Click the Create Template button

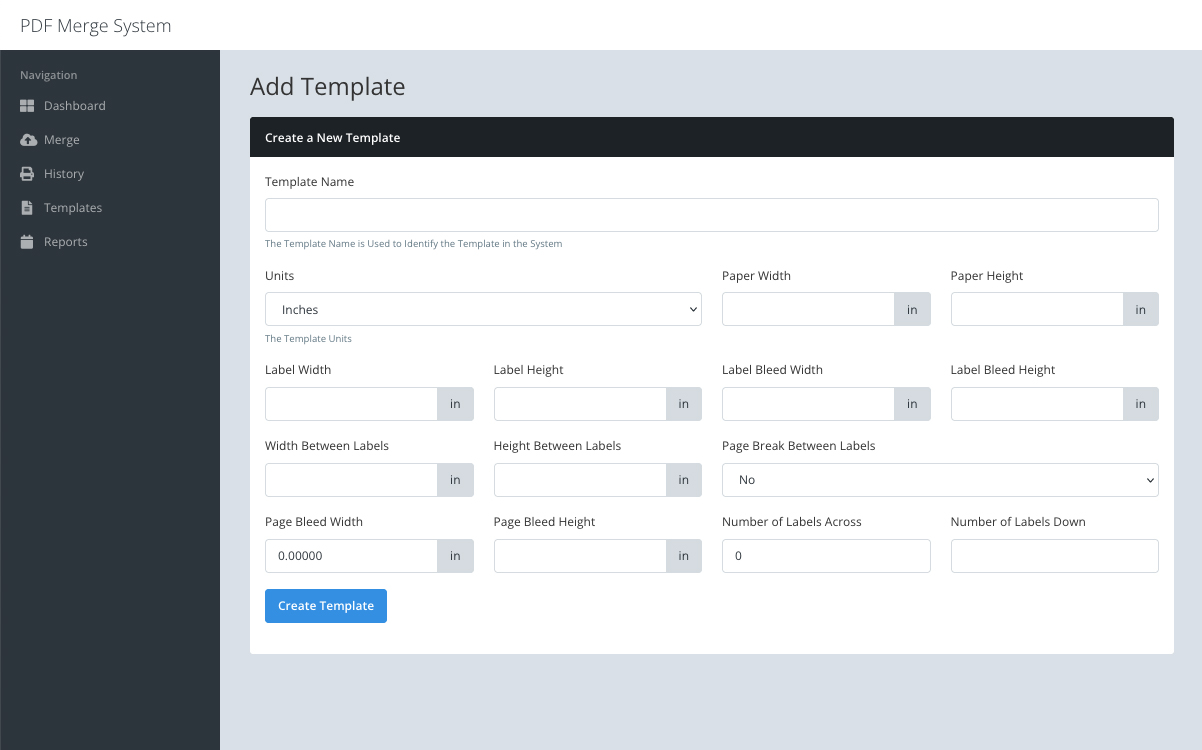coord(325,606)
